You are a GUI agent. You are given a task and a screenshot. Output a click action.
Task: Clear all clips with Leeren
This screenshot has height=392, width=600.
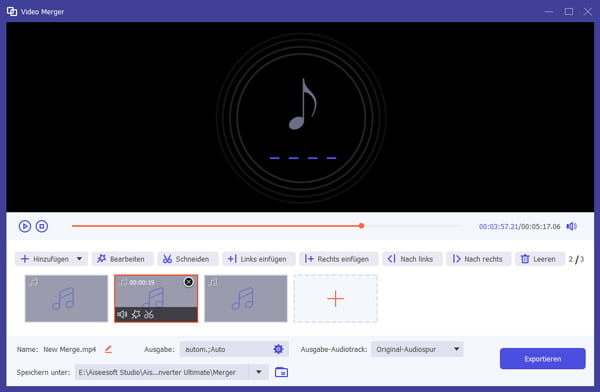[540, 259]
